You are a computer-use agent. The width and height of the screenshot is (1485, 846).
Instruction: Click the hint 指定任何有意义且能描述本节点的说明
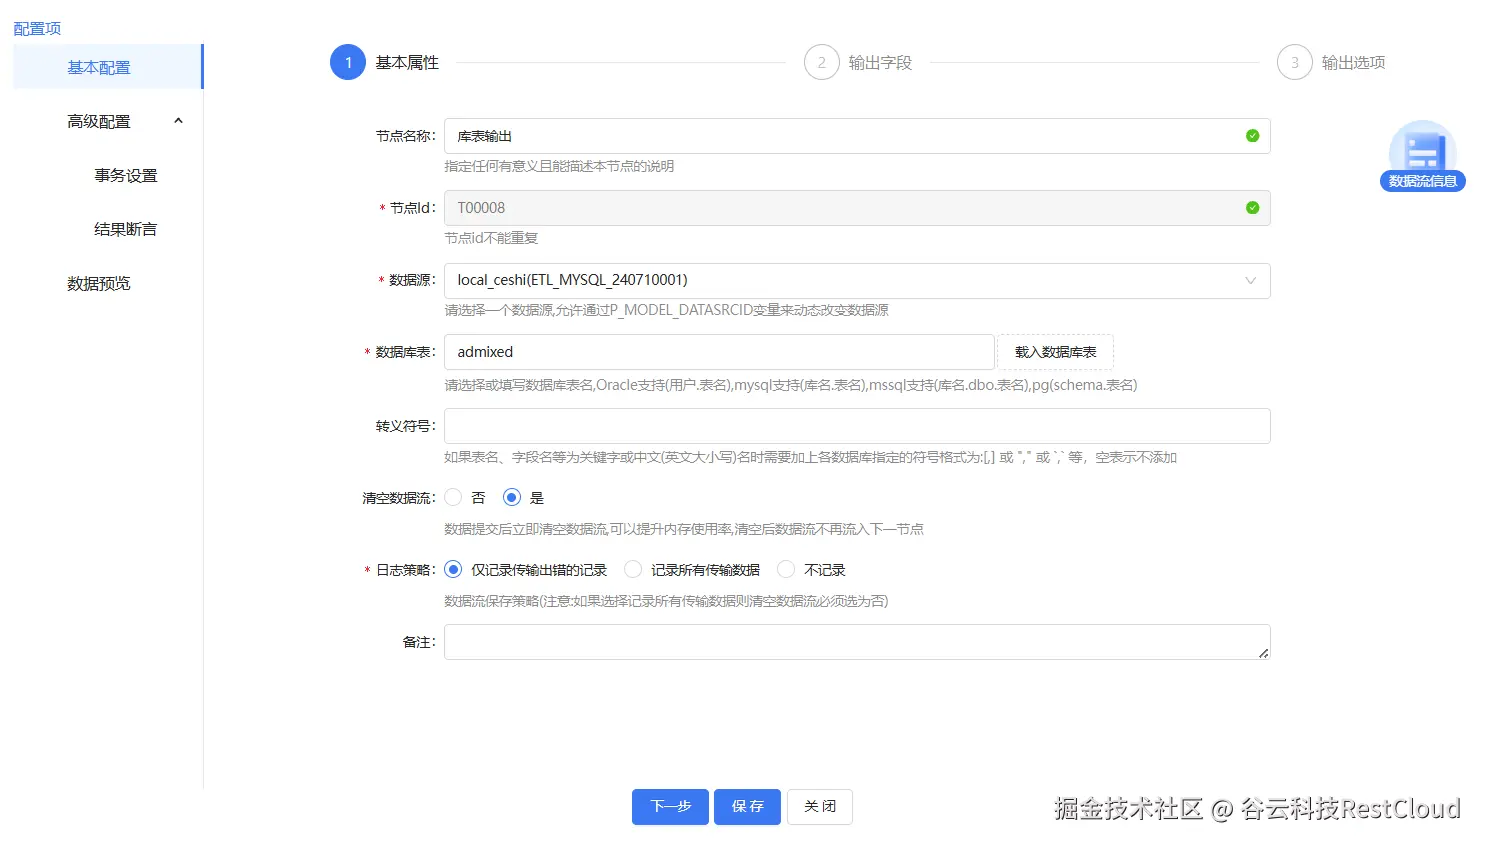click(x=559, y=166)
